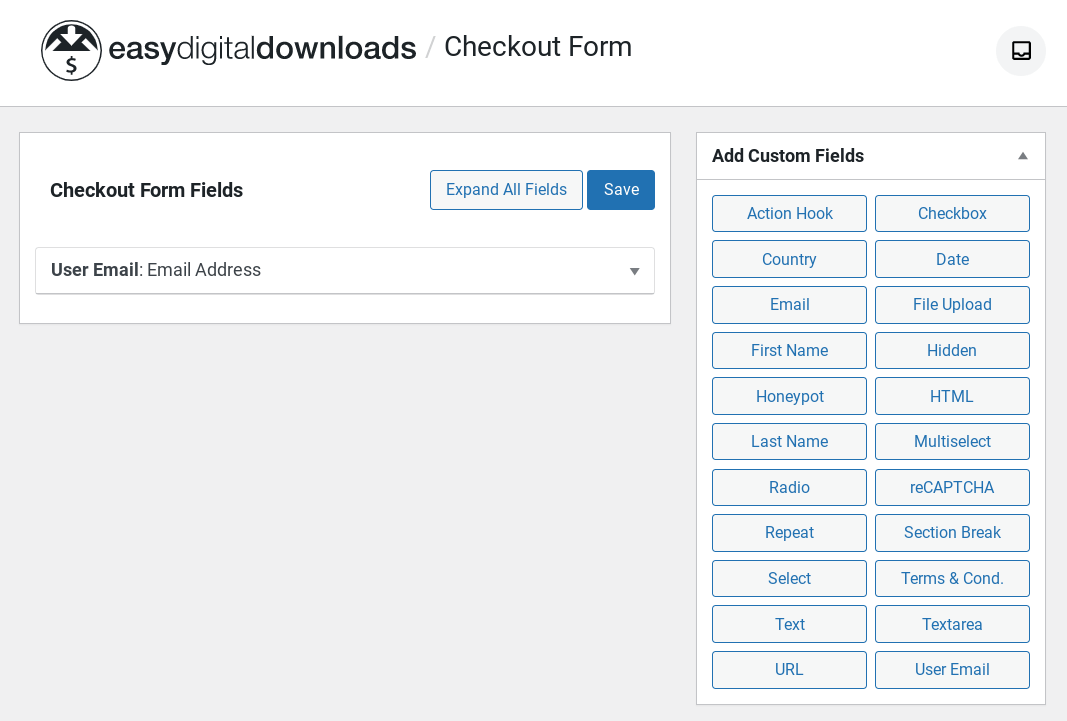
Task: Collapse the Add Custom Fields panel
Action: tap(1022, 156)
